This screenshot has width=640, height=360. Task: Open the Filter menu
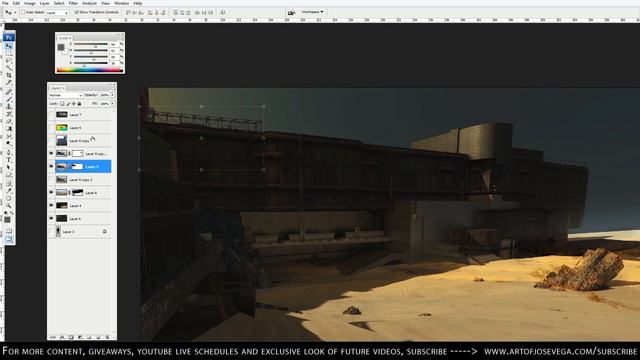73,3
